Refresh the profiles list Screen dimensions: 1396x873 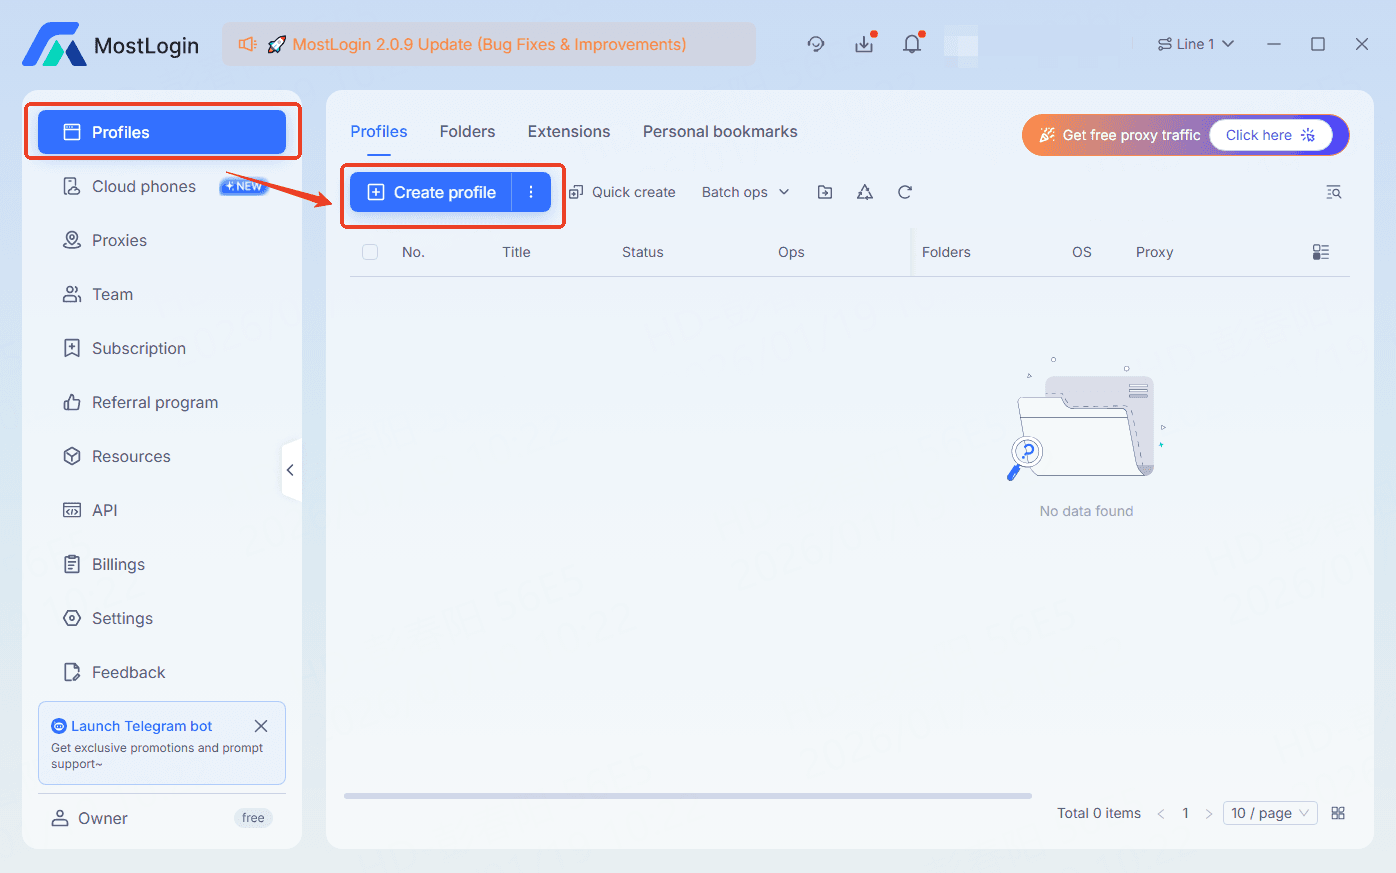tap(904, 191)
